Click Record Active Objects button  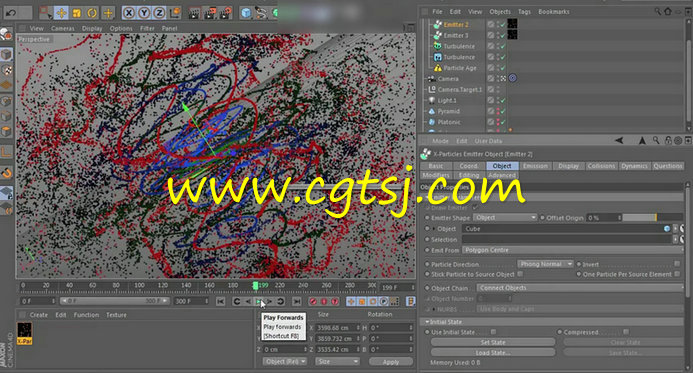(313, 301)
